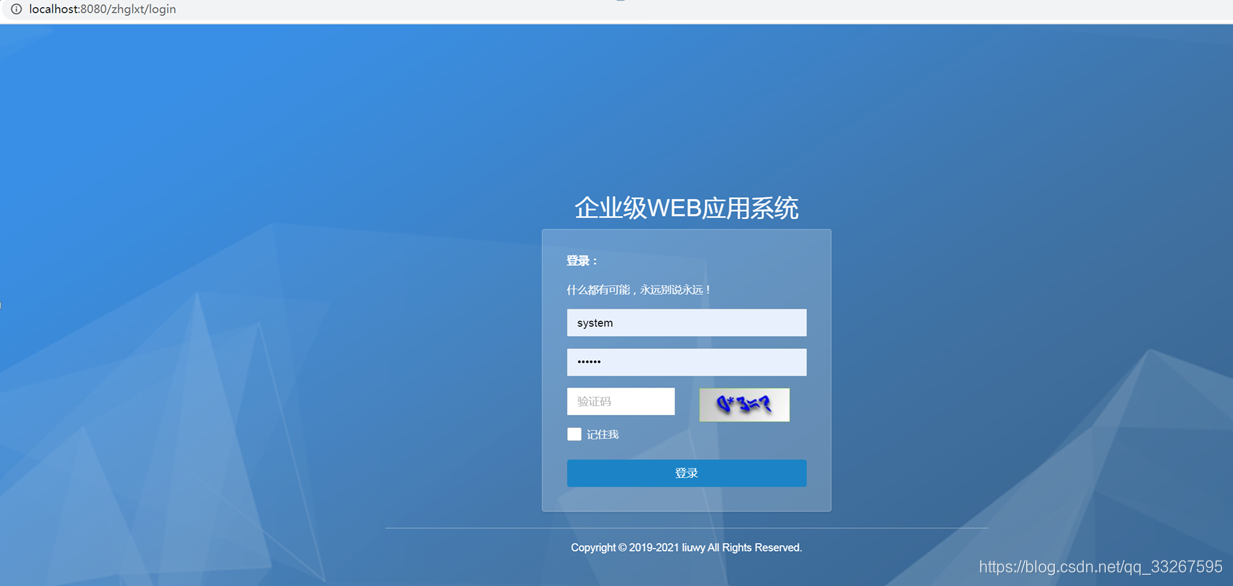Click the site information icon in address bar
The width and height of the screenshot is (1233, 586).
(x=16, y=9)
